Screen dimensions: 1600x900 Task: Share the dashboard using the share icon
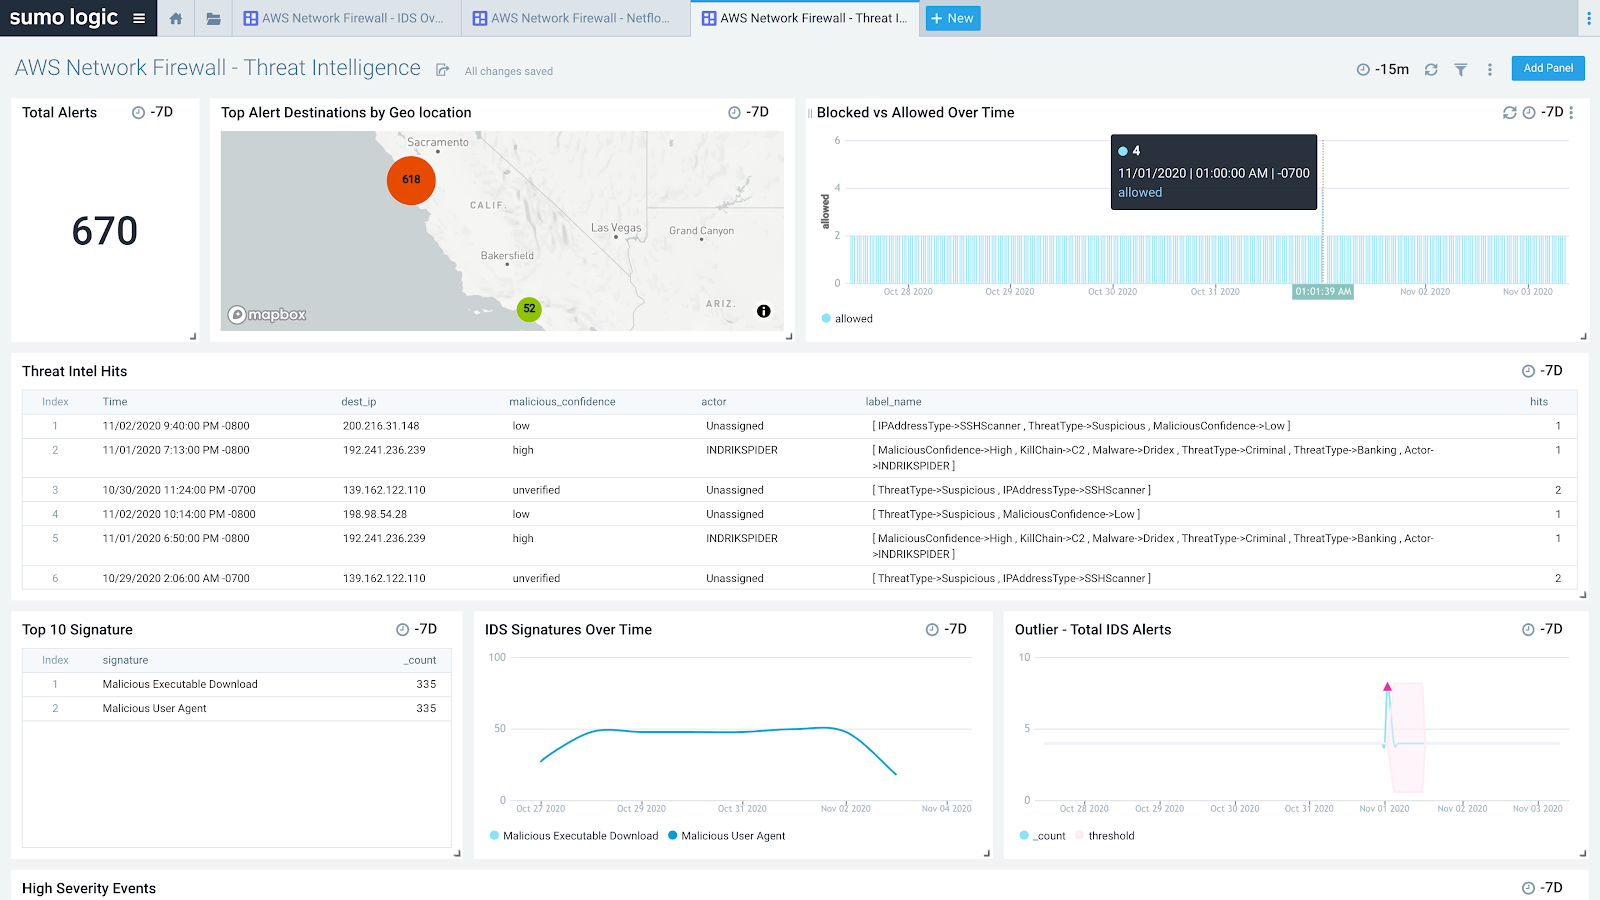(443, 70)
